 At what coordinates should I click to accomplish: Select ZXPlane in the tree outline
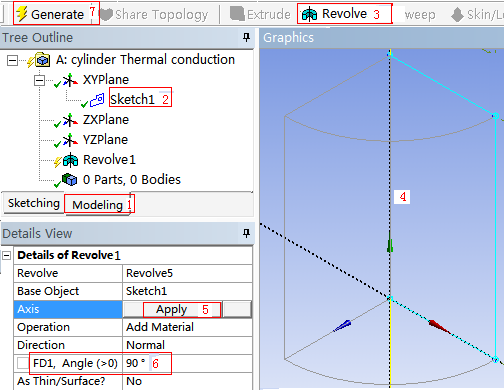pos(106,120)
